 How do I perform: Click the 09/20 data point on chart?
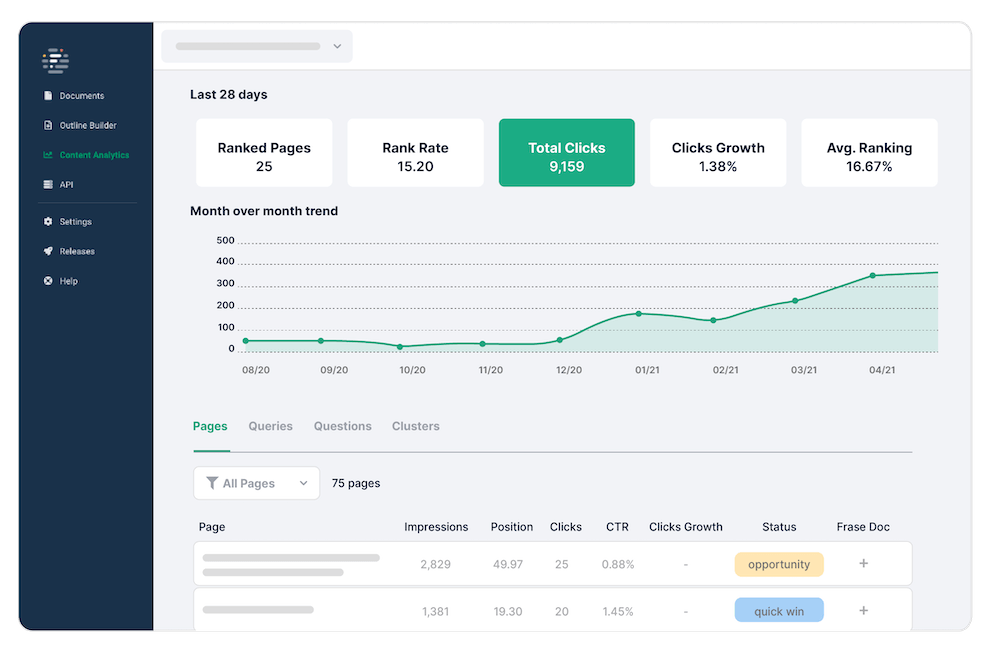tap(321, 341)
